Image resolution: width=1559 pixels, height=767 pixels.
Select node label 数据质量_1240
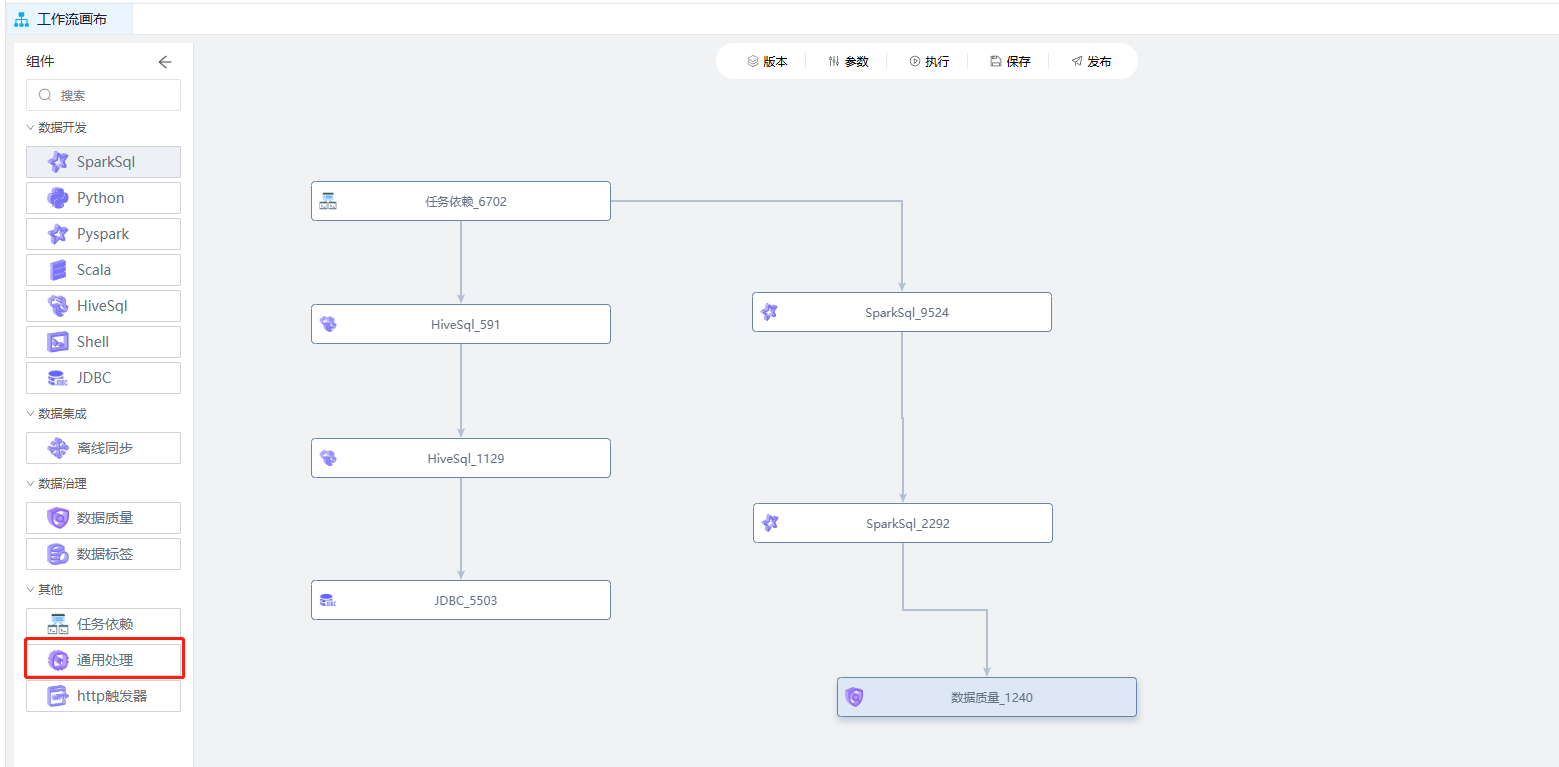click(x=992, y=698)
